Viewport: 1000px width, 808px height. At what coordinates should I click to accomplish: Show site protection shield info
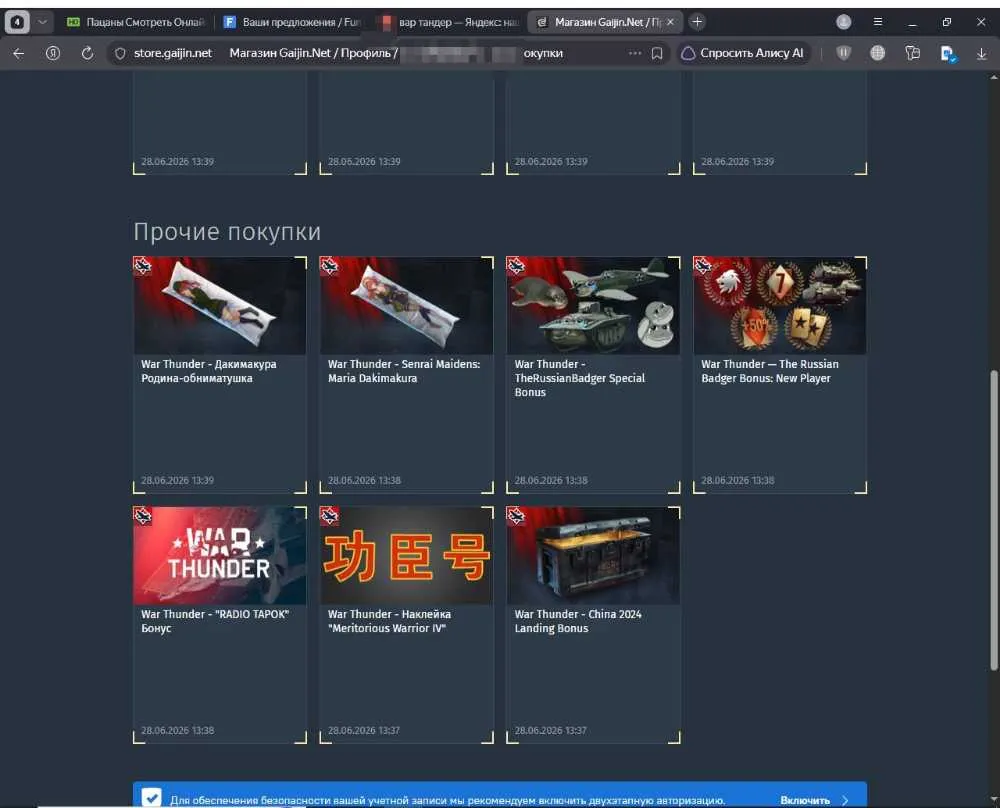(x=120, y=54)
